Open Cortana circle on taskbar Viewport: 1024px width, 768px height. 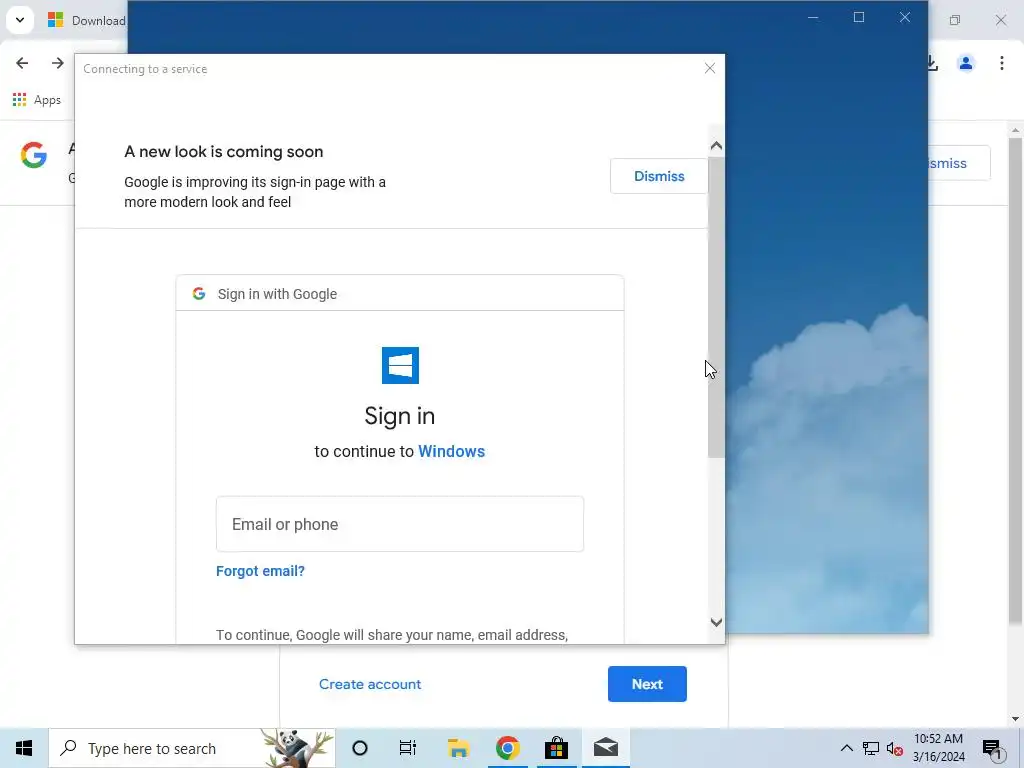360,748
